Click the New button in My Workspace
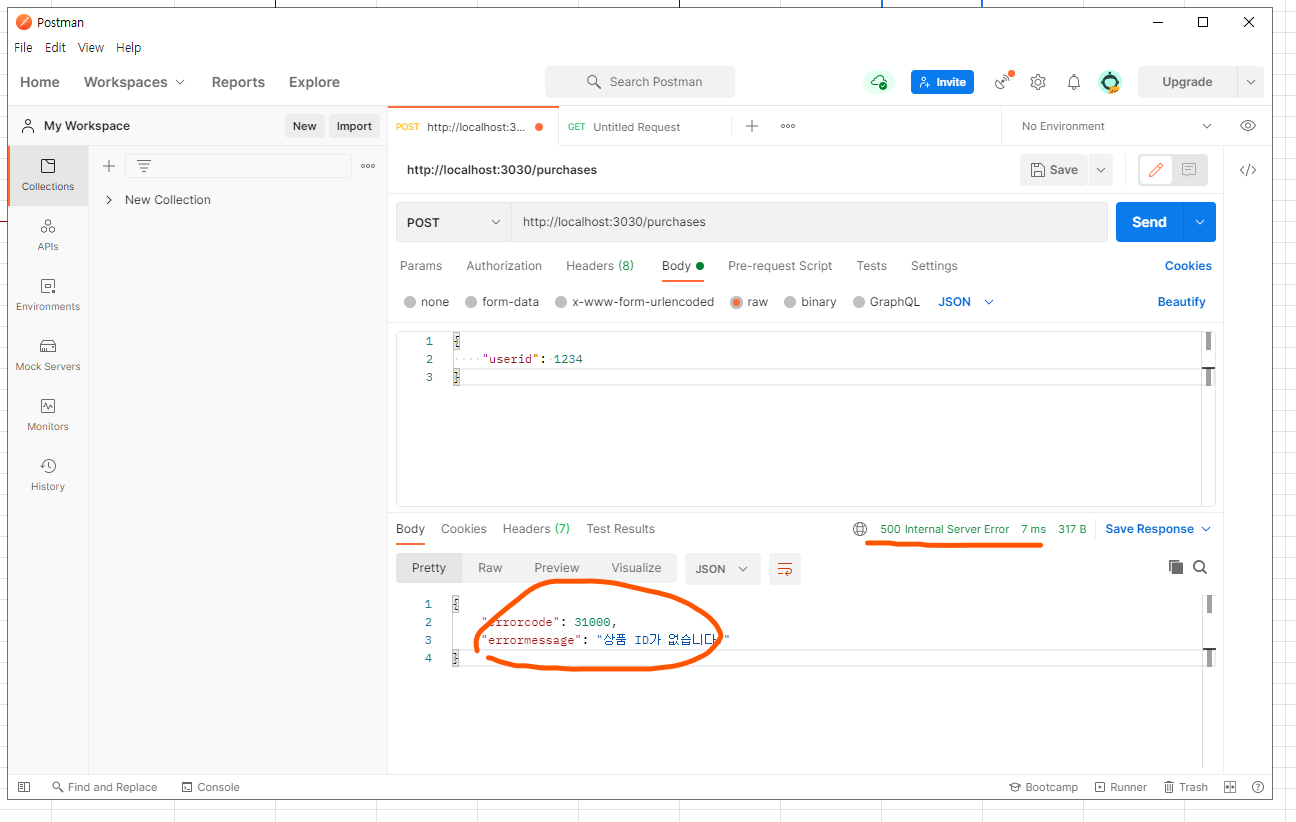 pos(305,126)
